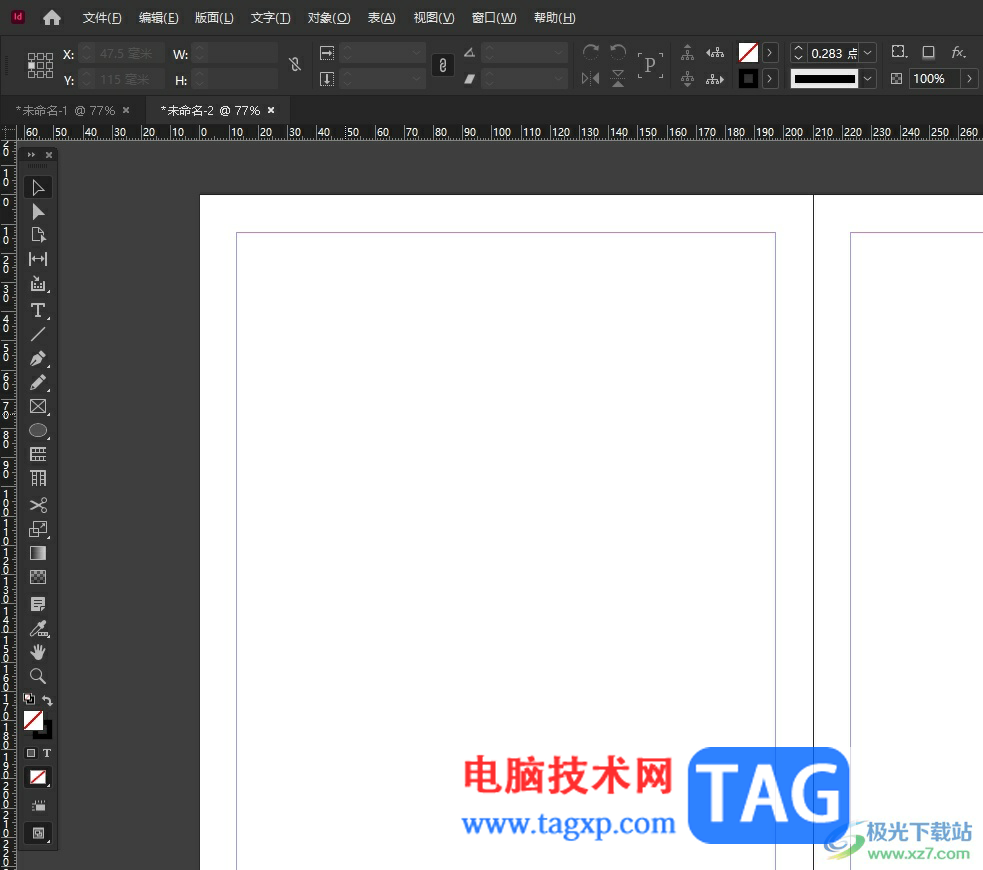Open rotation angle dropdown

pyautogui.click(x=559, y=53)
